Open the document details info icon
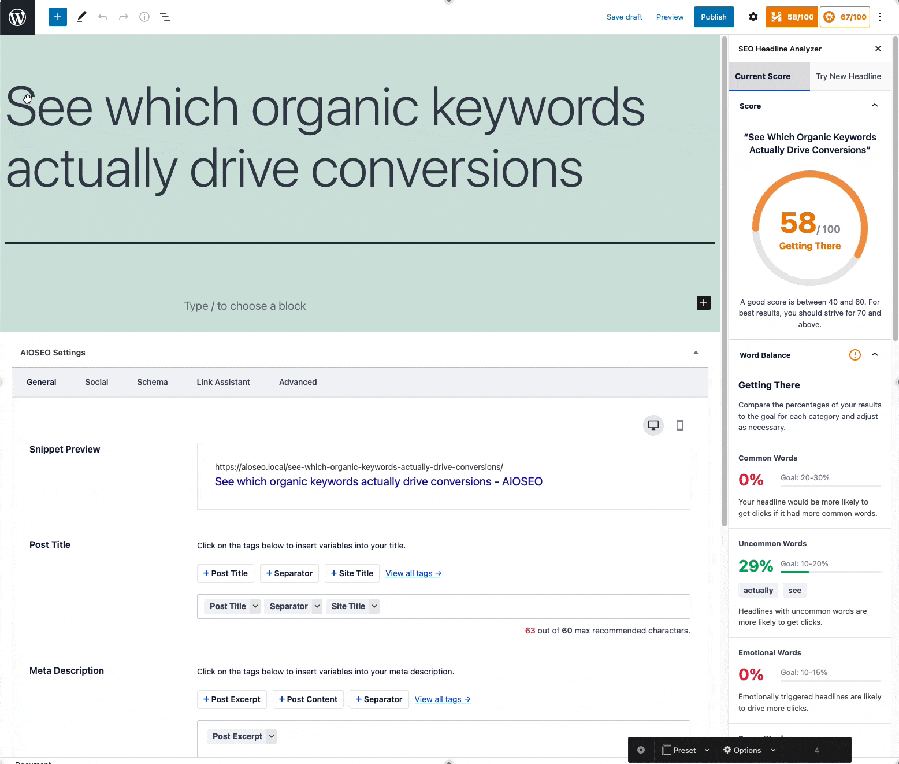 pyautogui.click(x=144, y=17)
